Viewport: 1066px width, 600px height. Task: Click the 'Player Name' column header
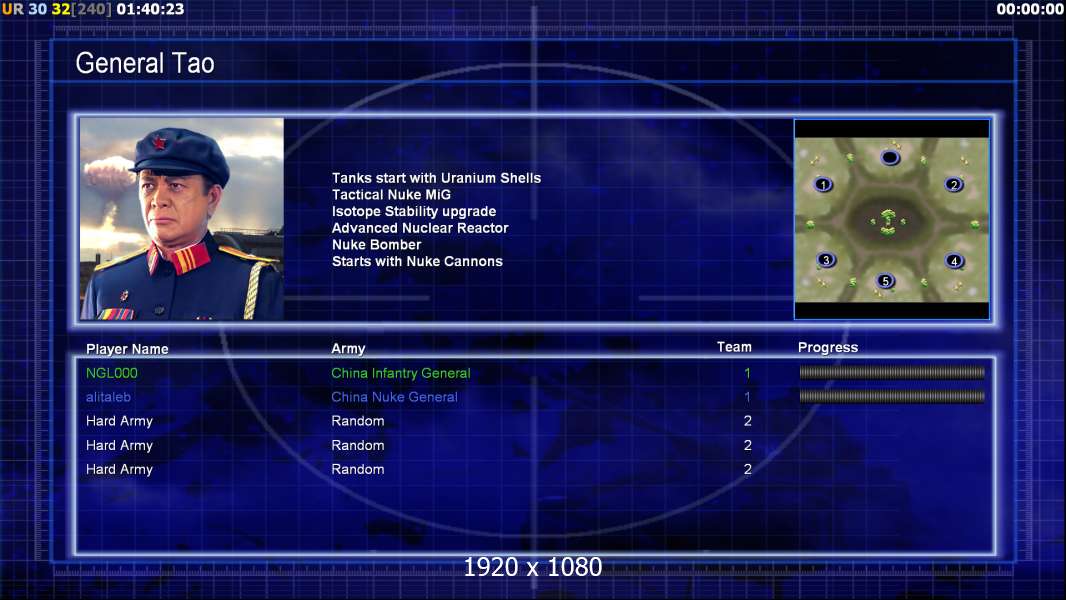pyautogui.click(x=127, y=349)
